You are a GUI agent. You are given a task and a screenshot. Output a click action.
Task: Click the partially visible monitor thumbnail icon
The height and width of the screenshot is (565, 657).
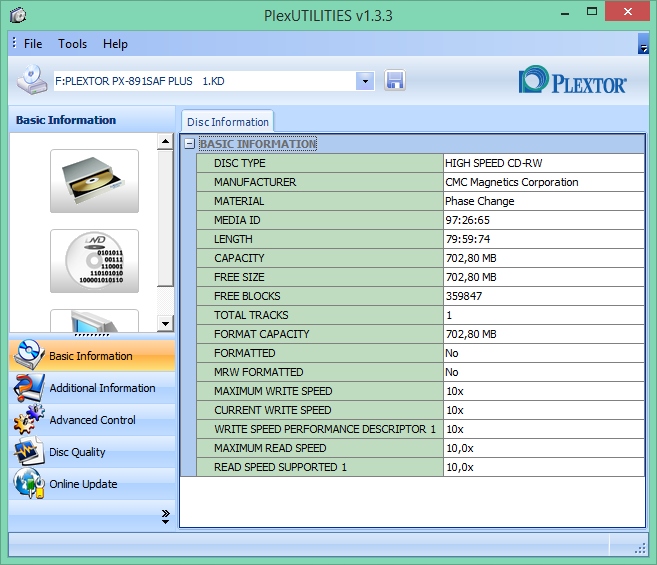94,321
